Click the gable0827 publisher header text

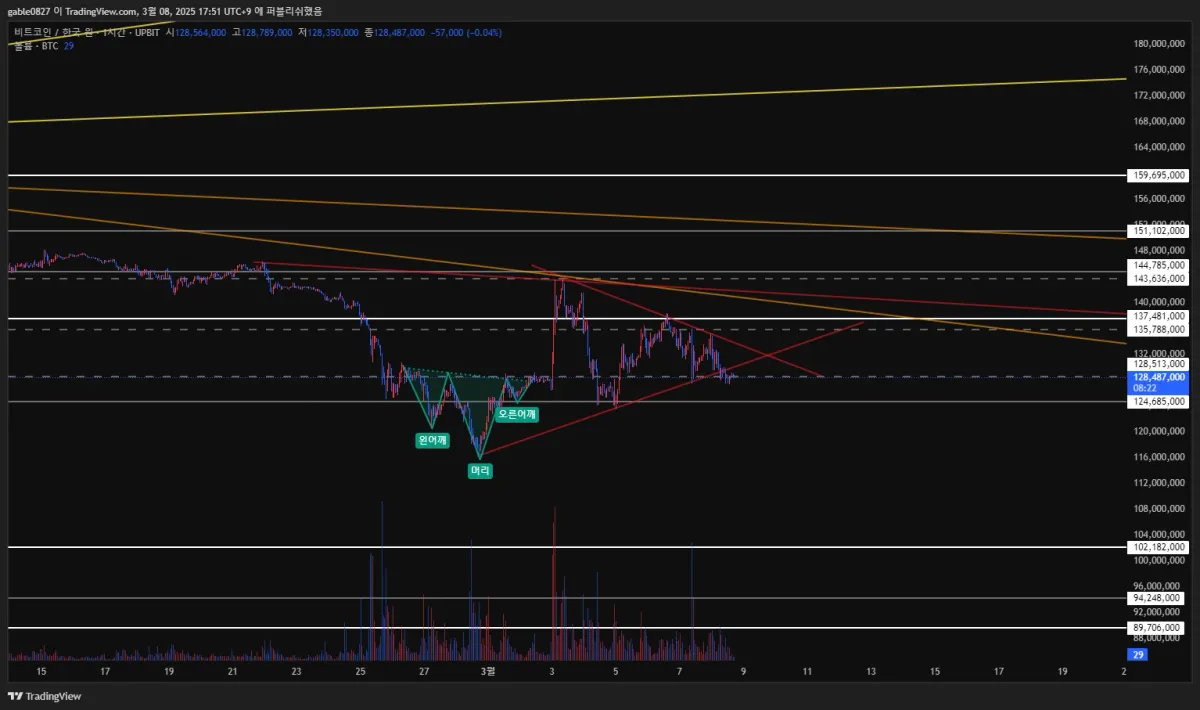click(x=31, y=11)
